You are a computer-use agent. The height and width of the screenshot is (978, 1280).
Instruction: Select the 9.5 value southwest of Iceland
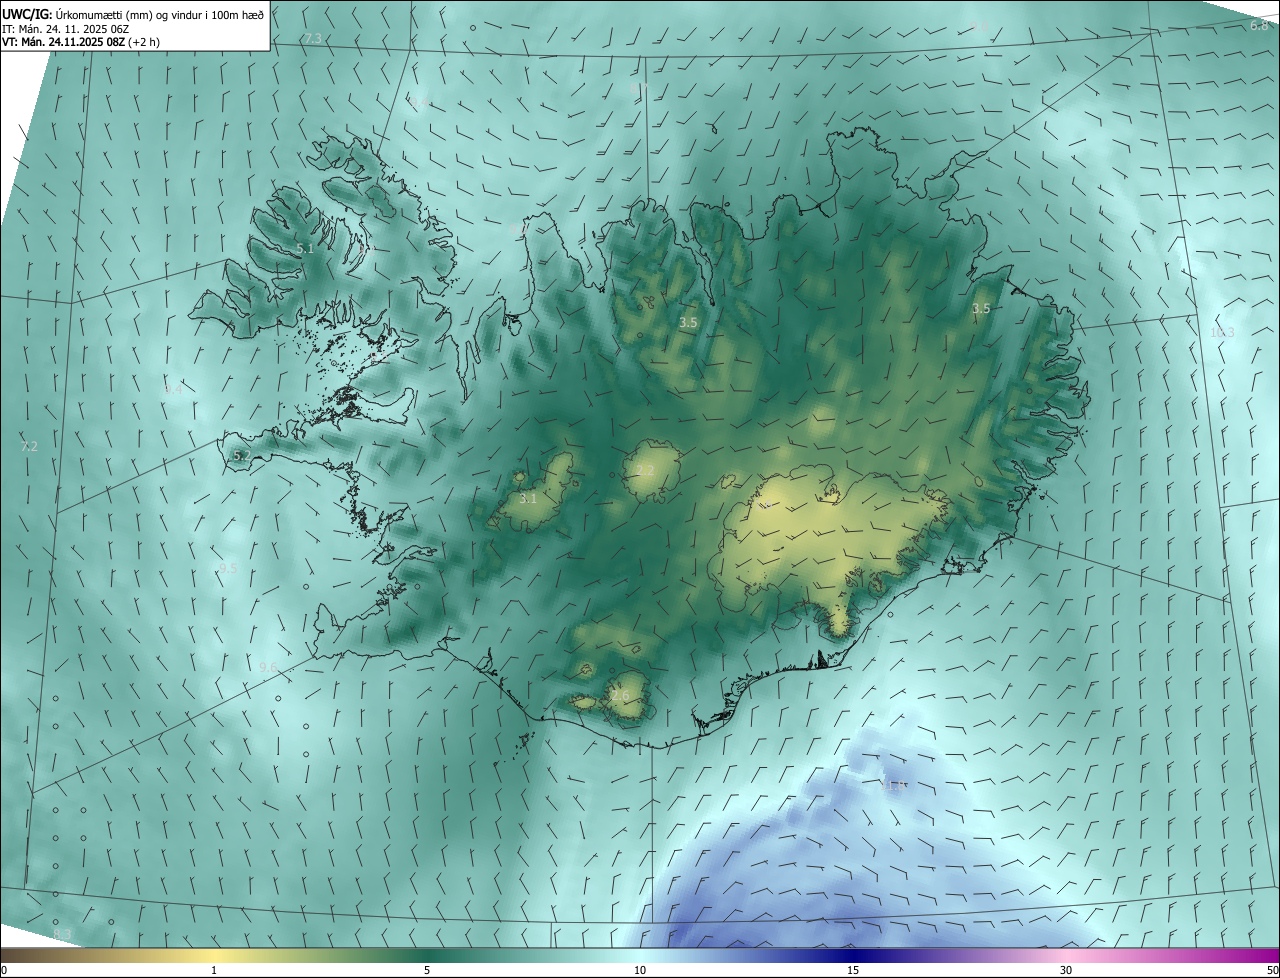[x=228, y=568]
